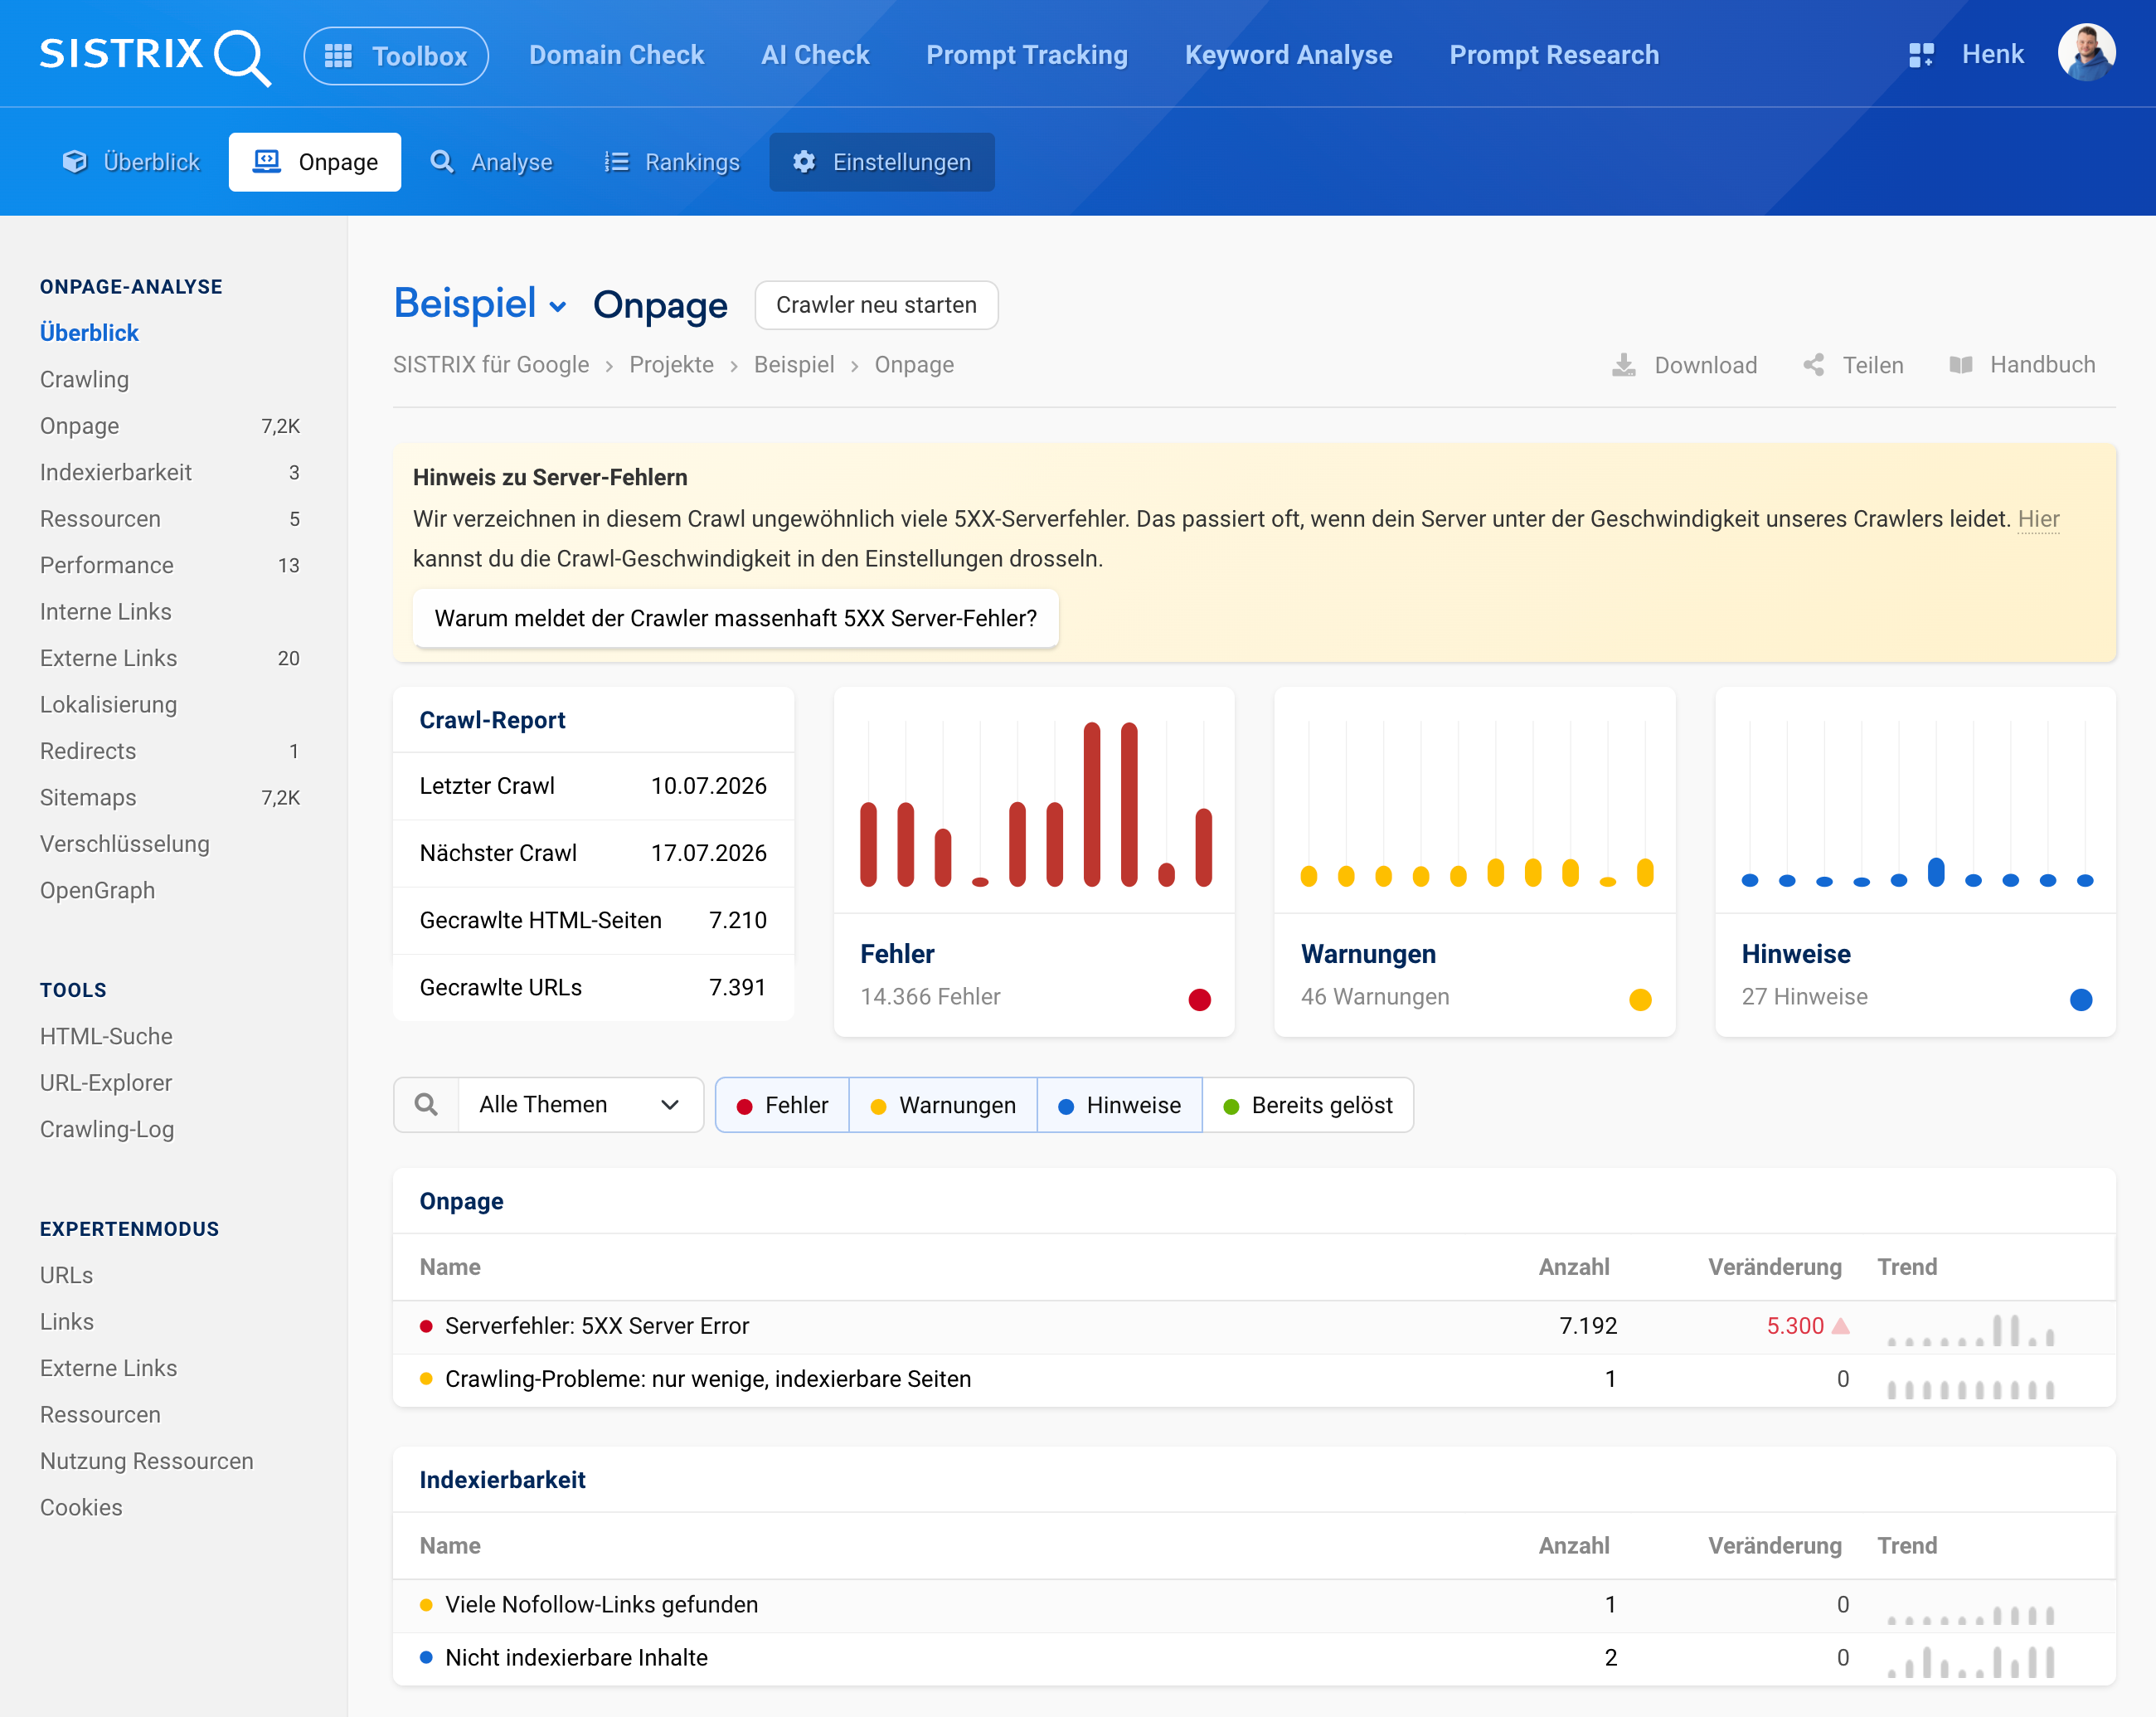Click the filter search magnifier icon

[426, 1104]
